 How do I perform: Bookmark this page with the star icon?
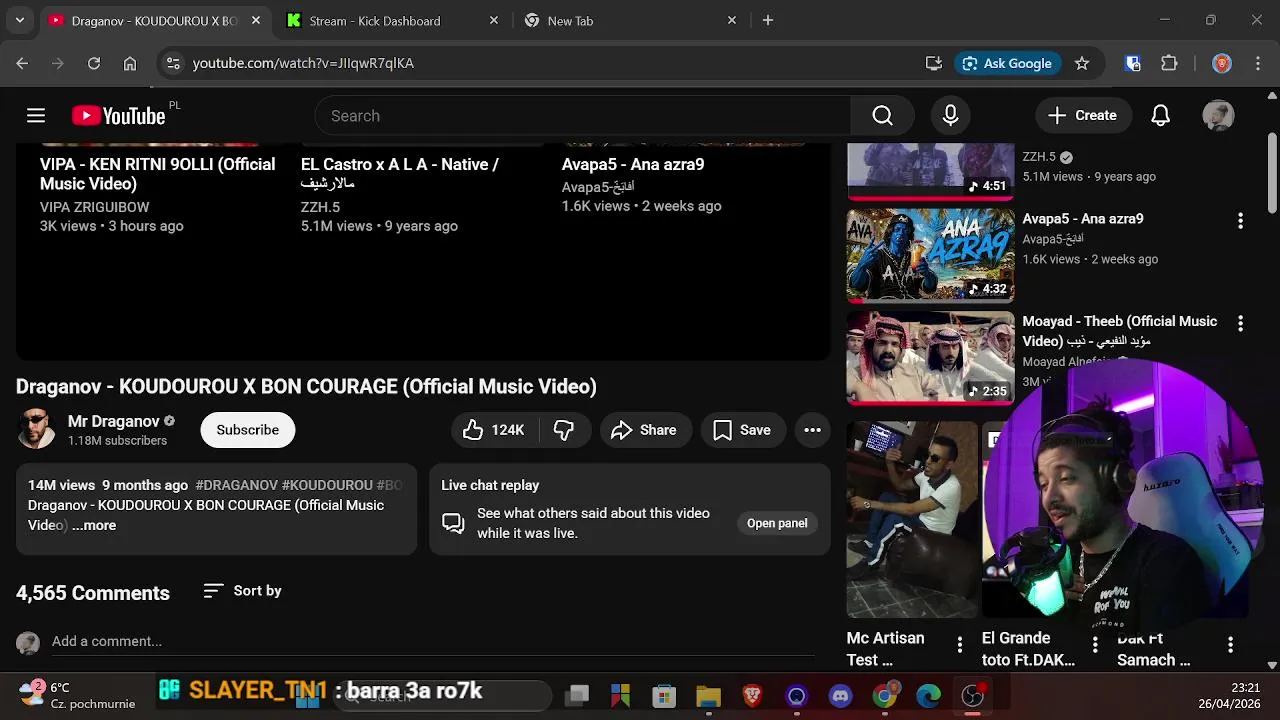click(1081, 63)
